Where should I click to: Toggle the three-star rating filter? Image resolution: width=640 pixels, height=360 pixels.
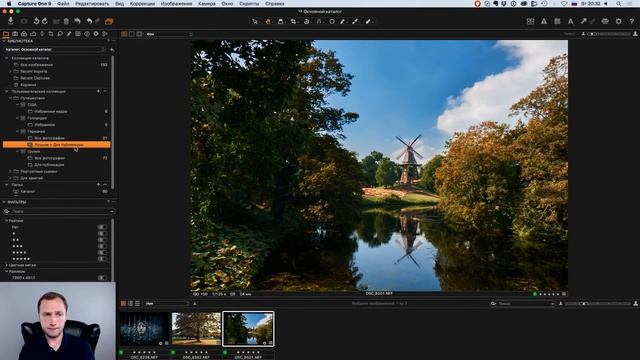[102, 246]
